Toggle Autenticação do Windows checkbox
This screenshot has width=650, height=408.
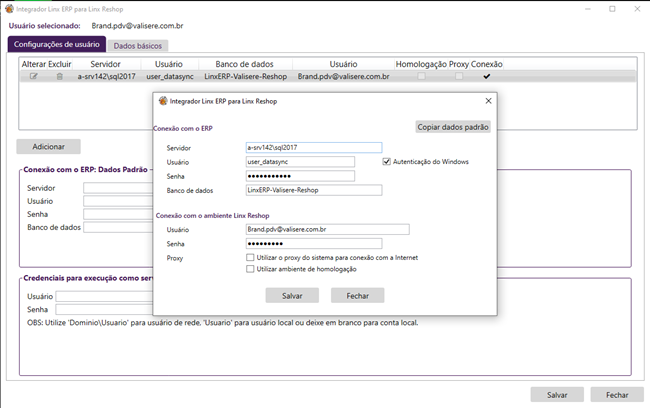coord(386,162)
